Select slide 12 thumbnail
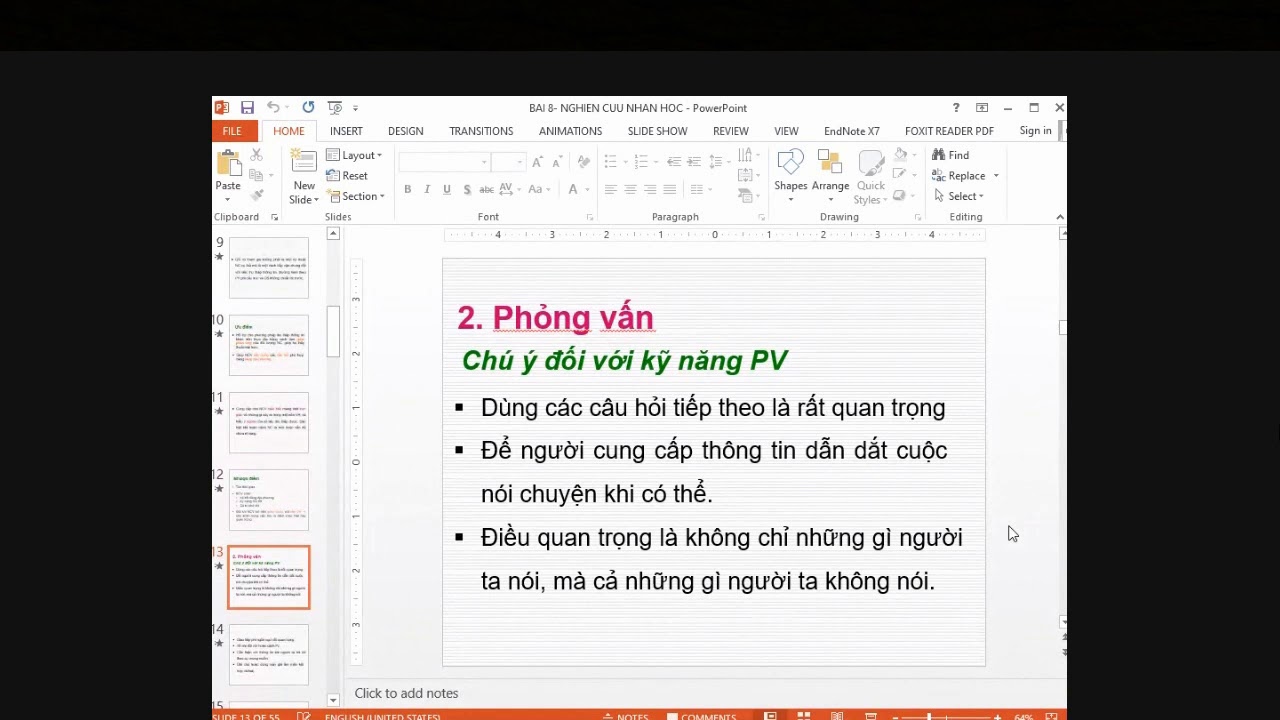This screenshot has height=720, width=1280. pos(269,500)
